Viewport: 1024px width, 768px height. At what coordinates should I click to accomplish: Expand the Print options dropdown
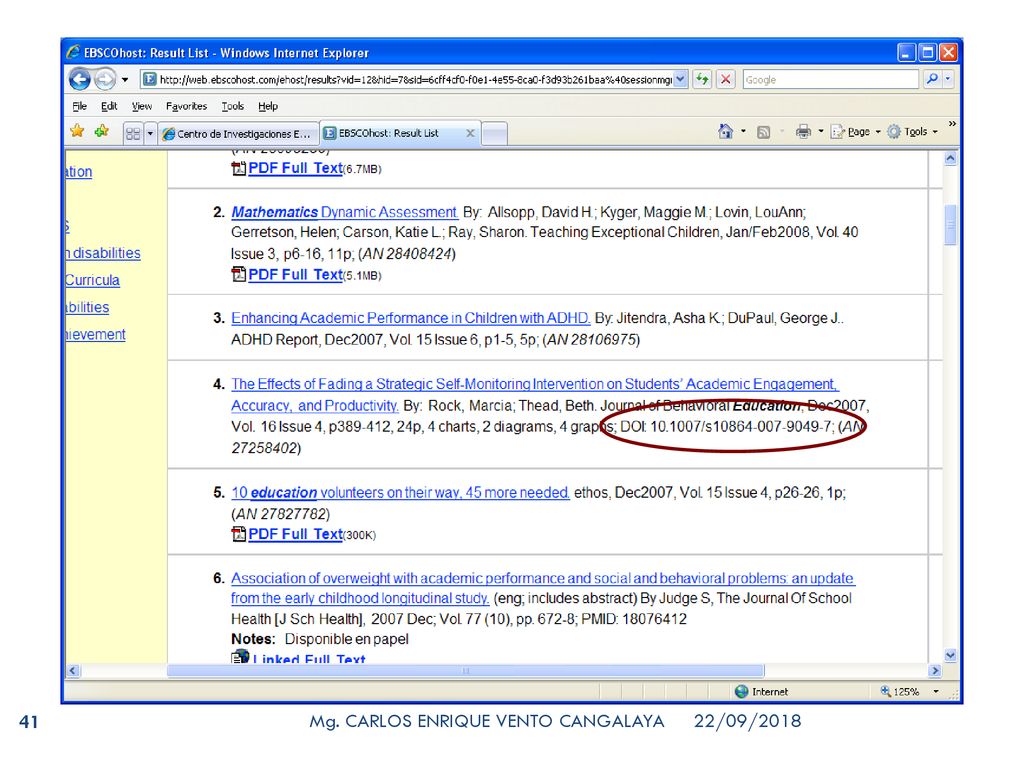click(821, 131)
